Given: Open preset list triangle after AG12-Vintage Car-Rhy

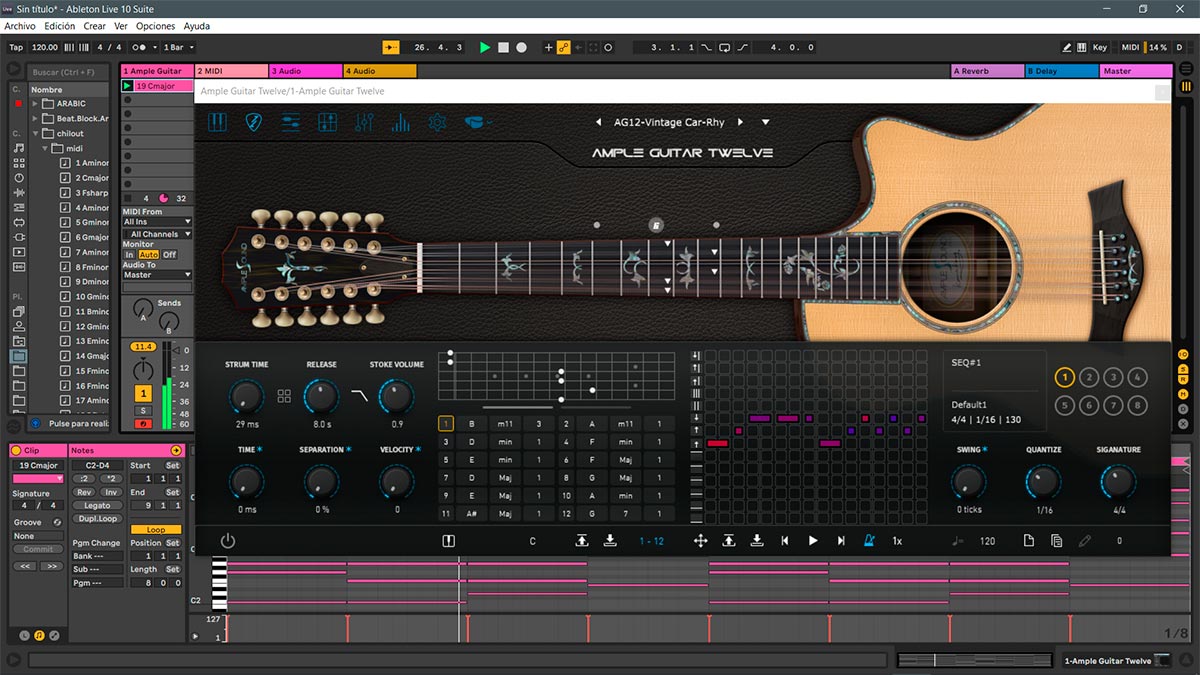Looking at the screenshot, I should (765, 122).
